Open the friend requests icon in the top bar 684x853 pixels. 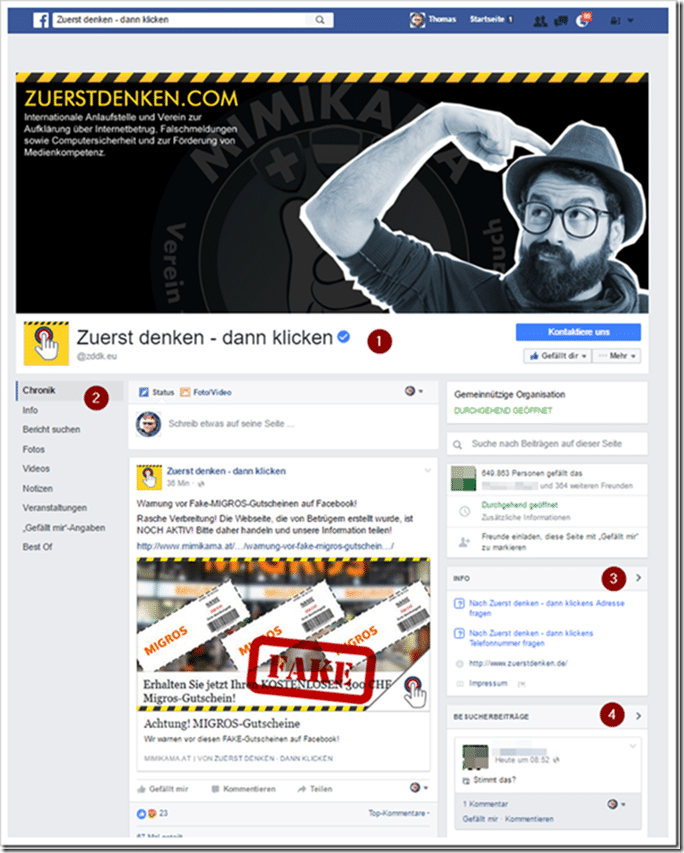pyautogui.click(x=540, y=21)
